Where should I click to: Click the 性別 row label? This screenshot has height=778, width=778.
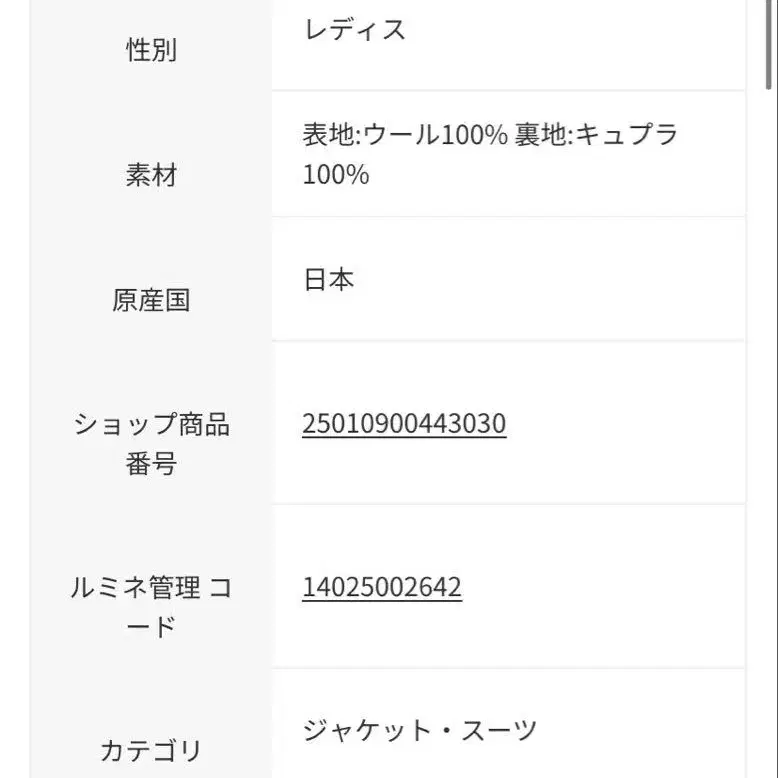pos(151,51)
